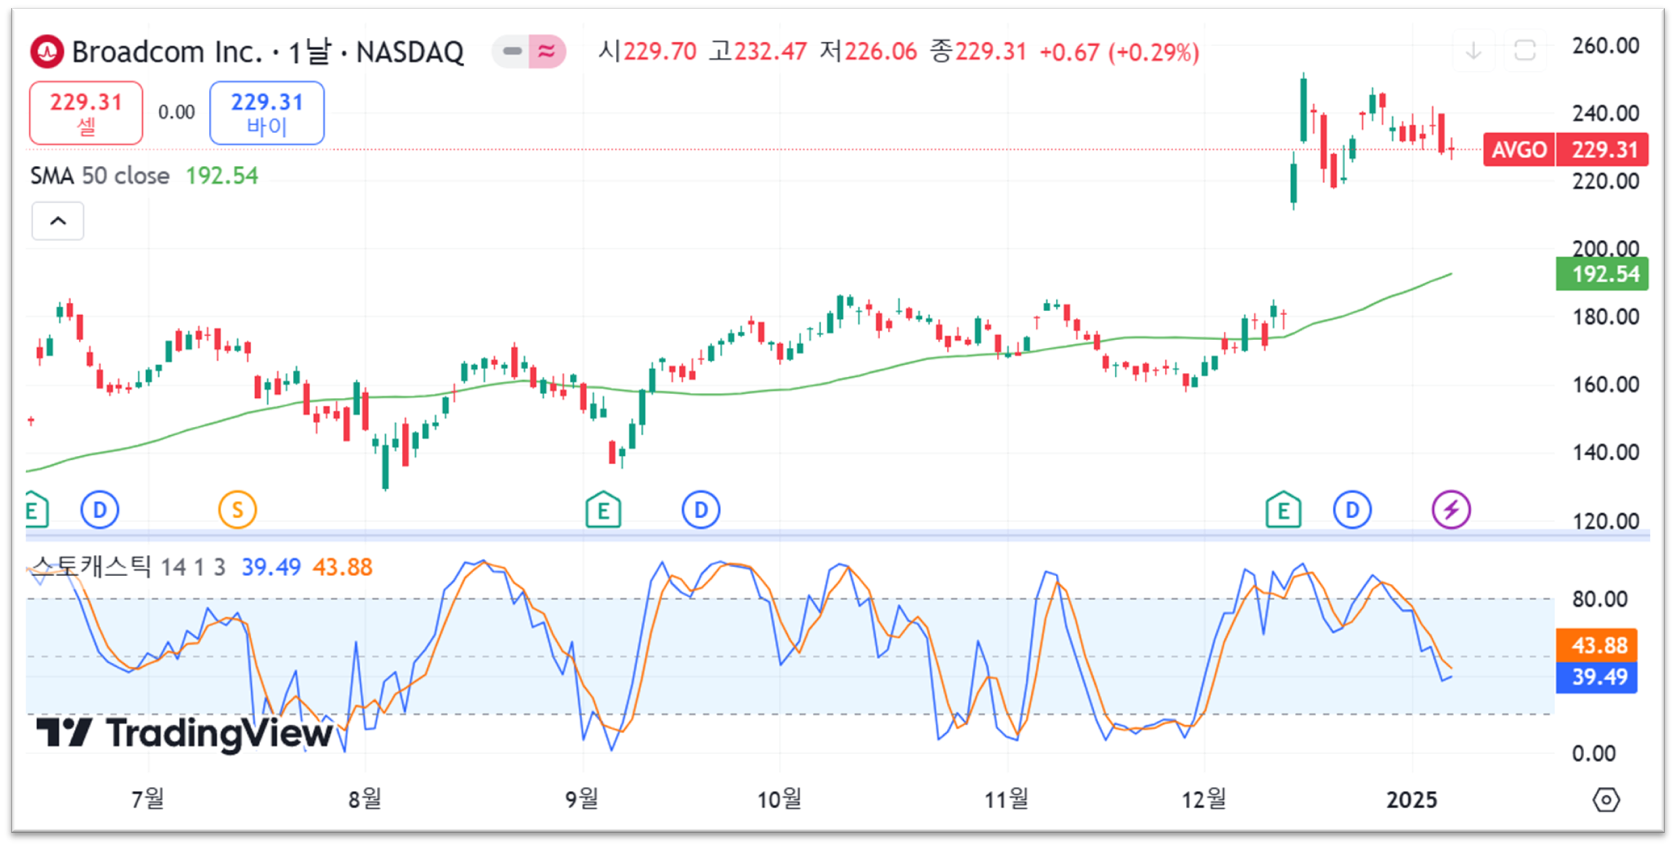Viewport: 1676px width, 847px height.
Task: Click the TradingView logo
Action: tap(185, 733)
